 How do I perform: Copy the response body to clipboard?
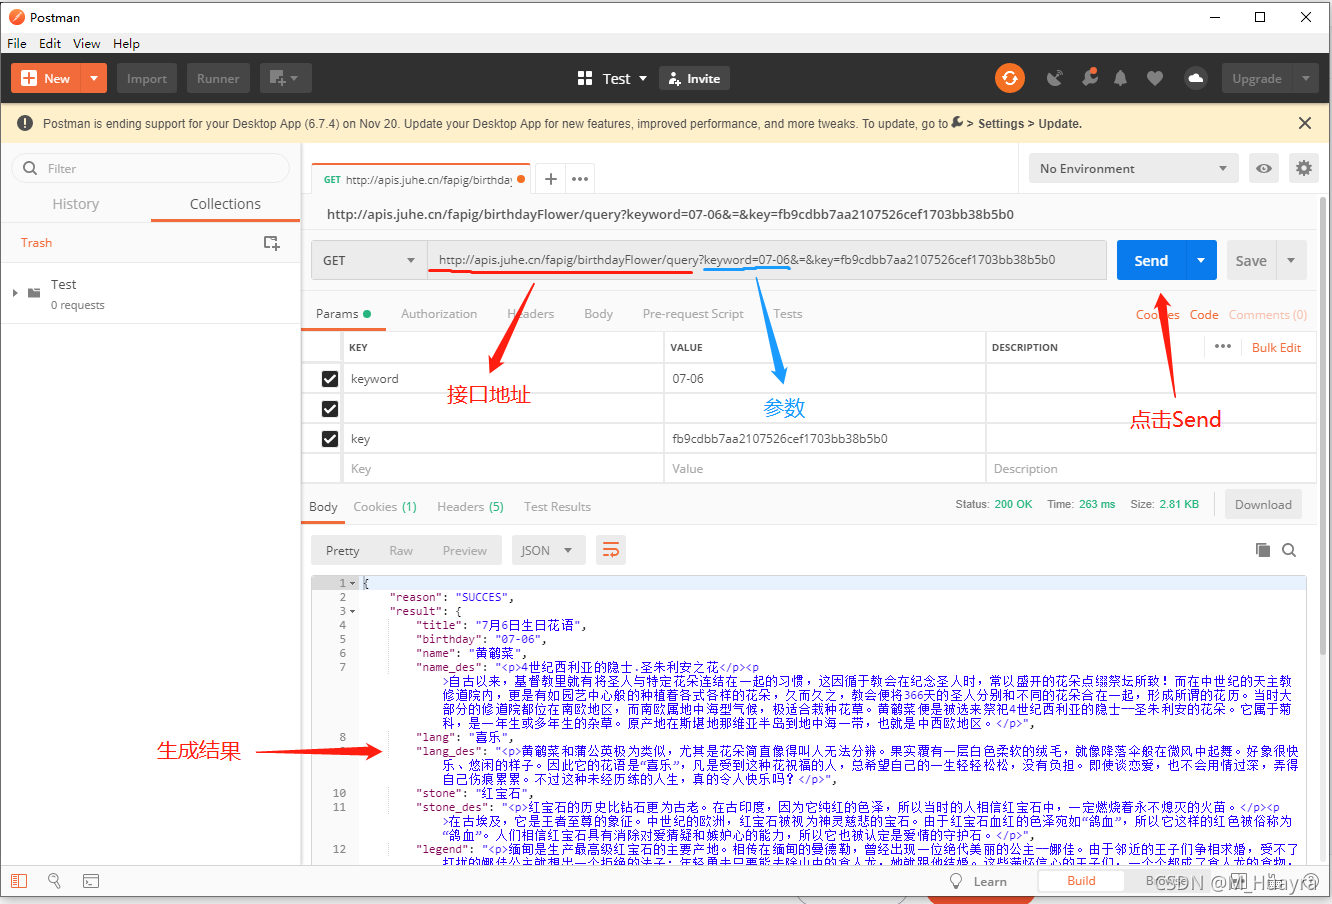[x=1263, y=550]
